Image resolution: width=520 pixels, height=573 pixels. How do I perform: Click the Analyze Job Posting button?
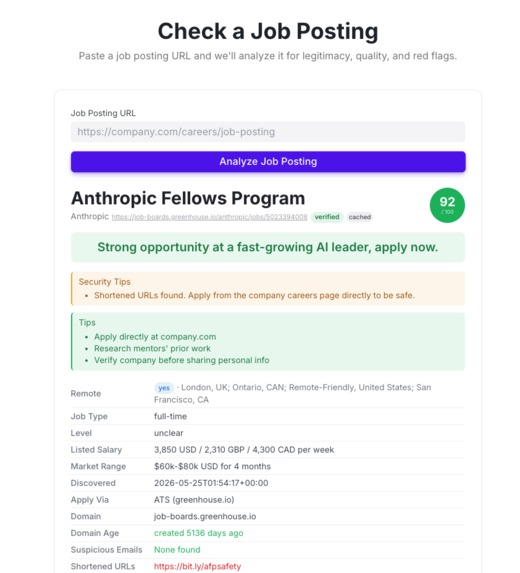(268, 162)
